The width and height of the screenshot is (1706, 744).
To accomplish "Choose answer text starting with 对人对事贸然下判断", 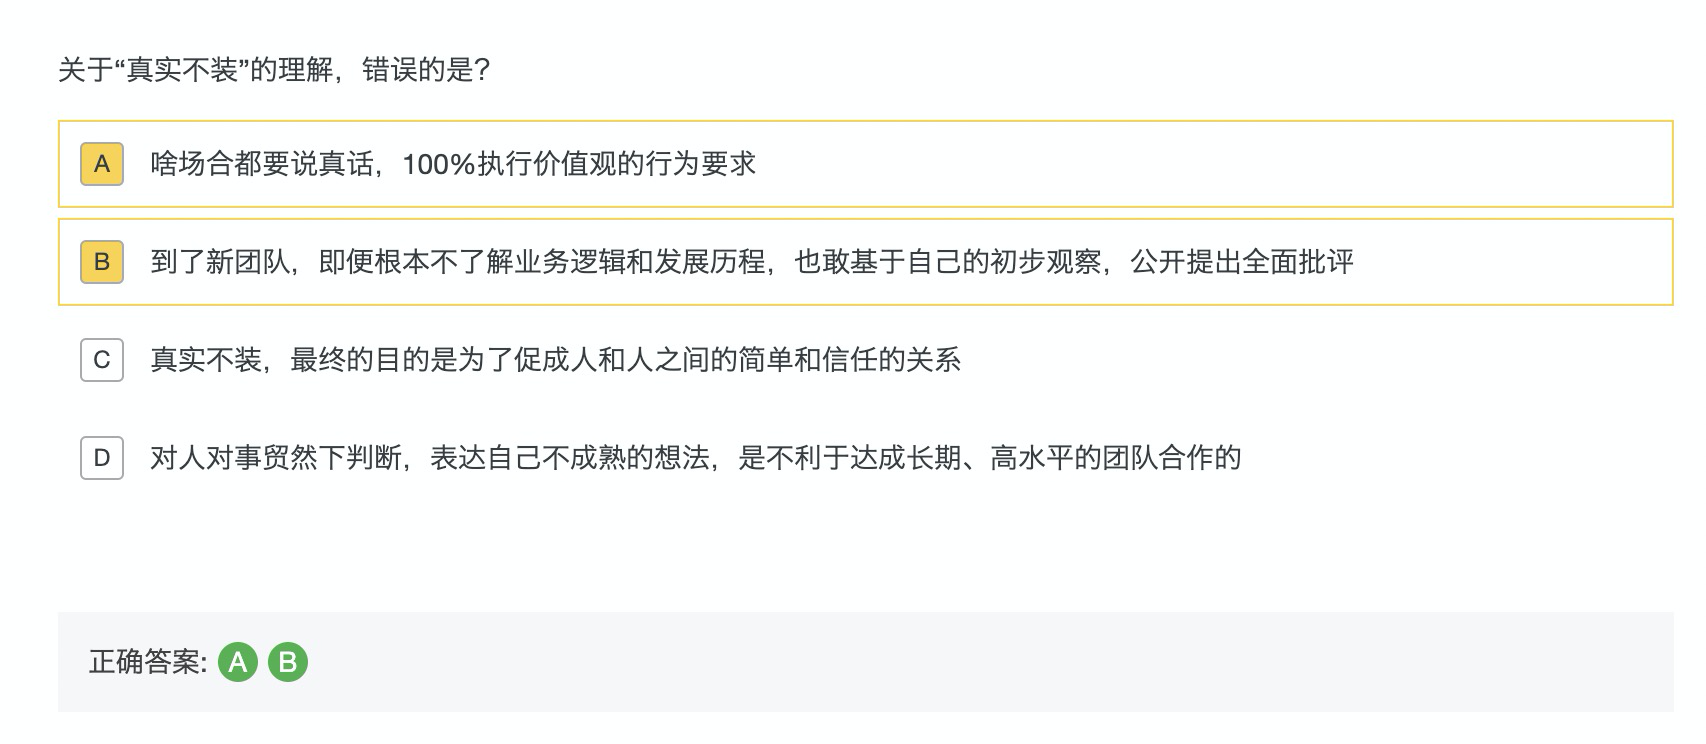I will (696, 458).
